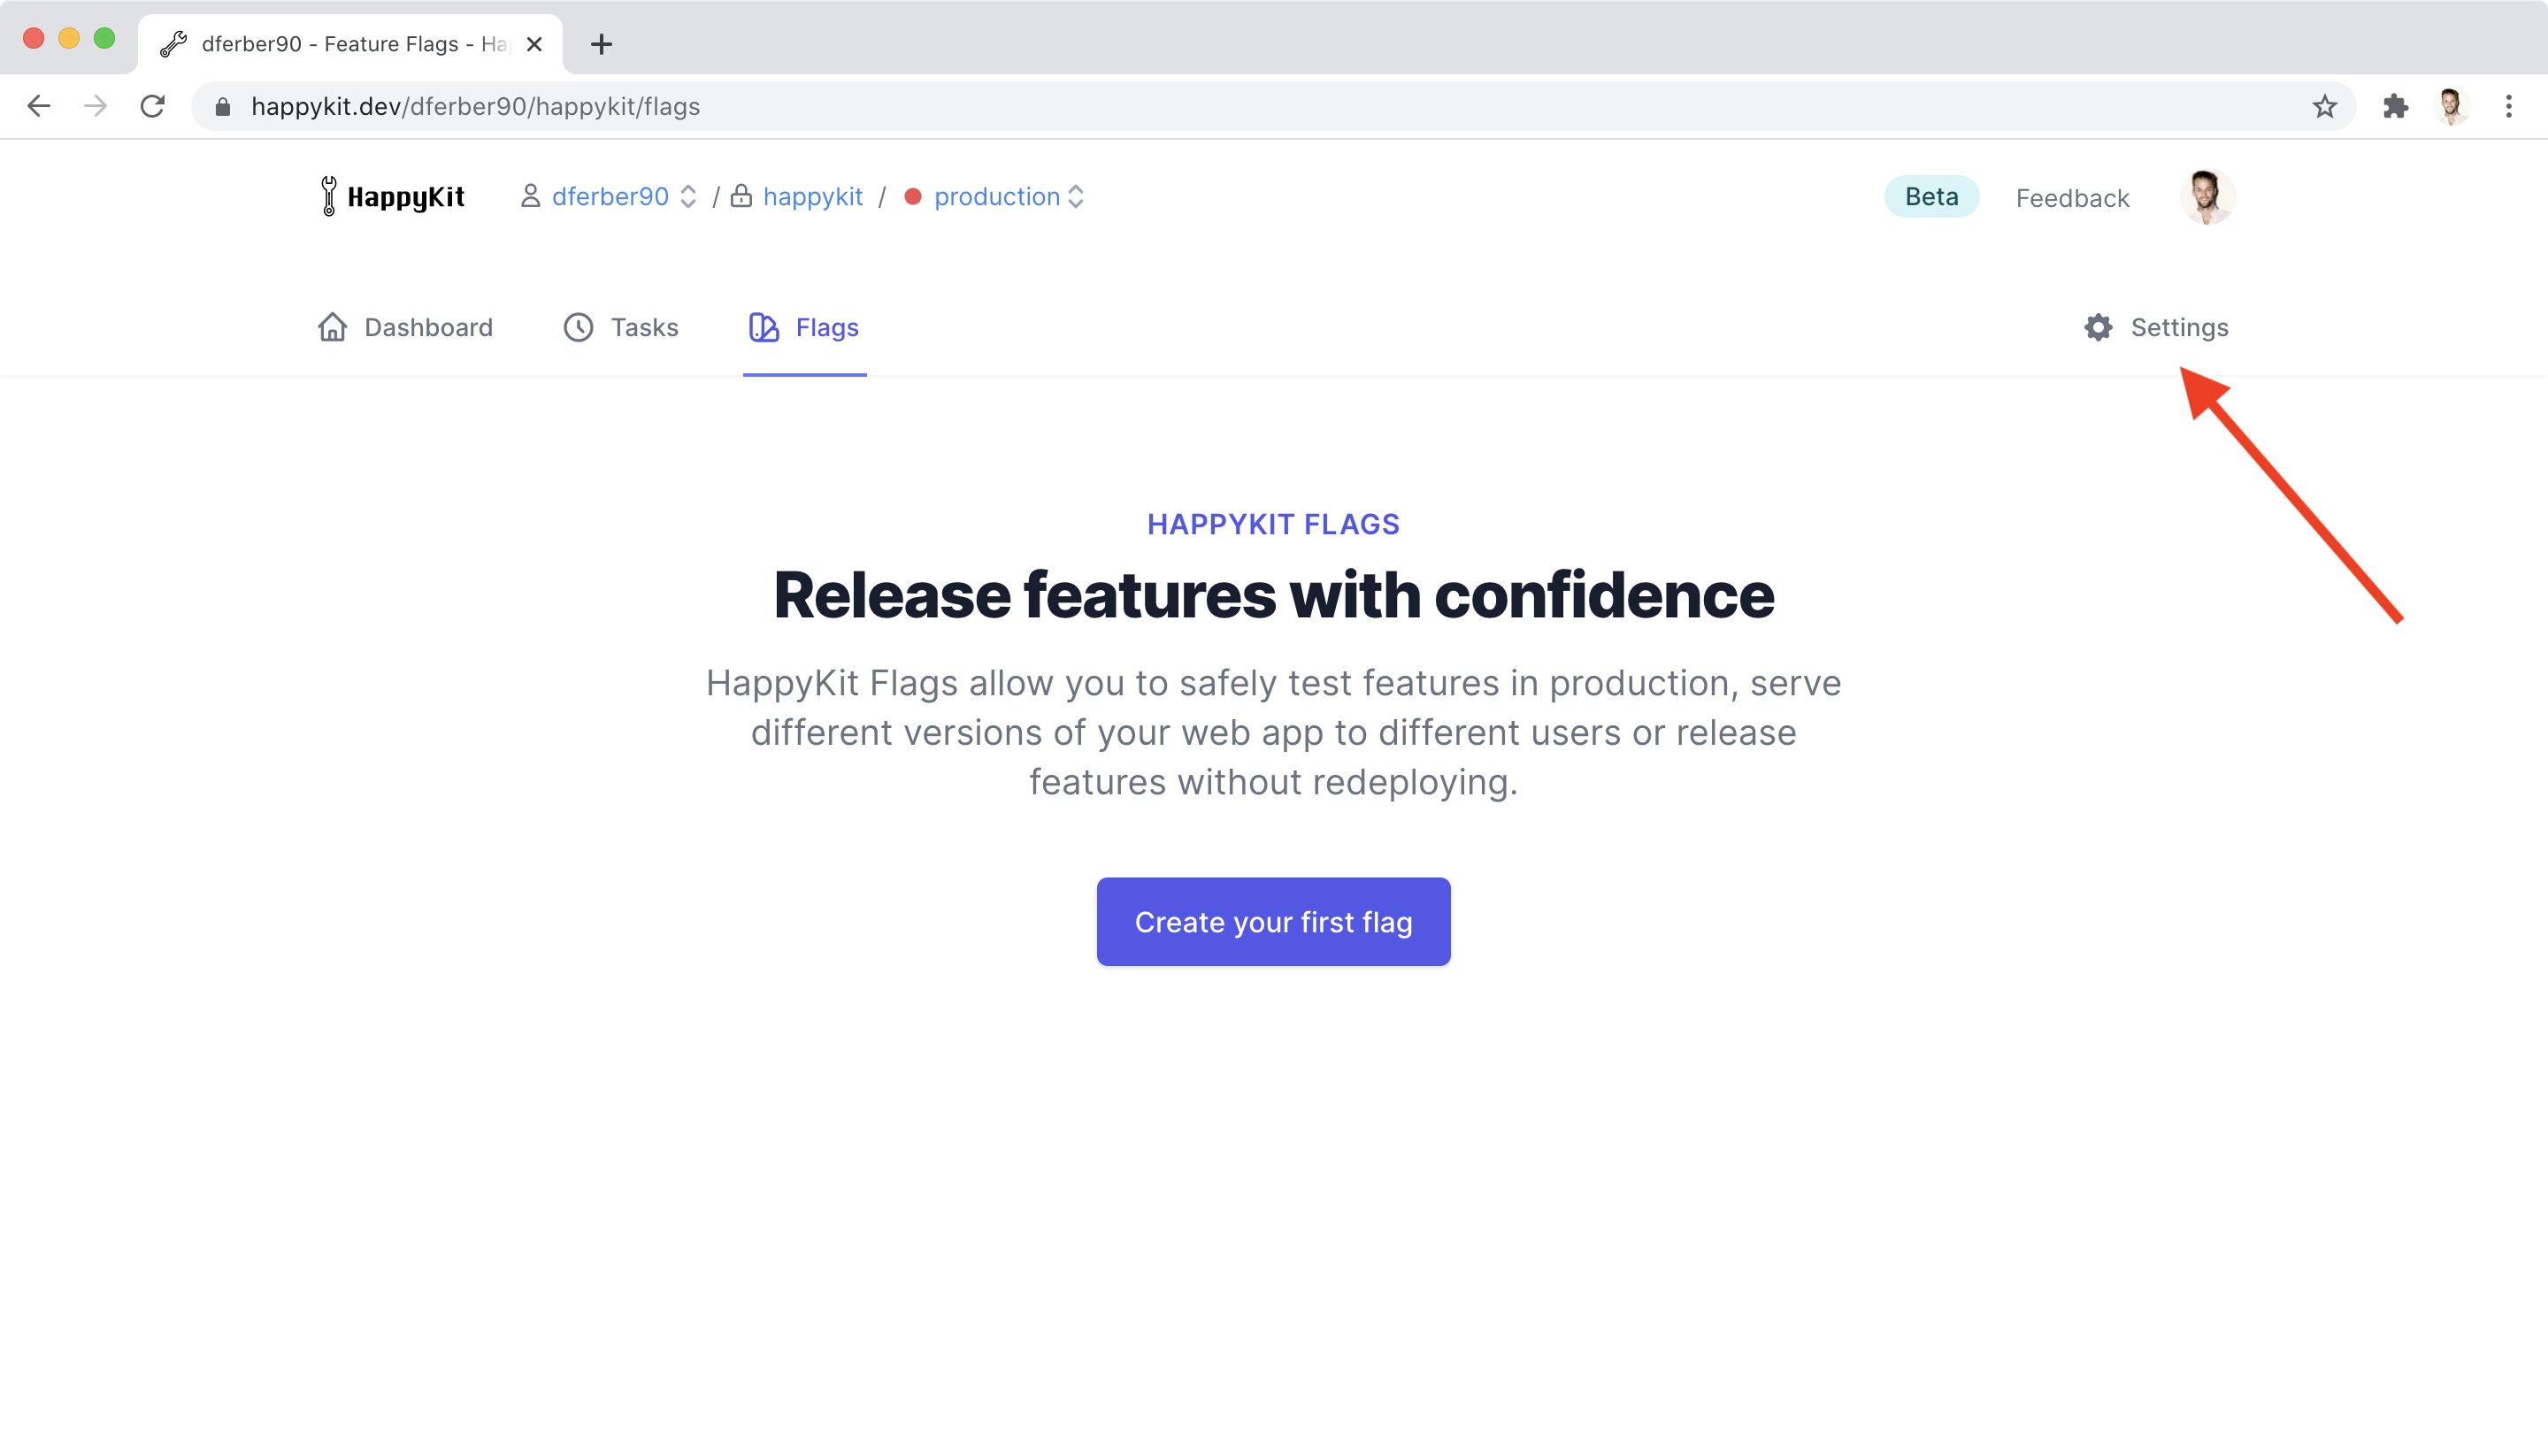Expand the dferber90 account switcher
Image resolution: width=2548 pixels, height=1456 pixels.
688,196
